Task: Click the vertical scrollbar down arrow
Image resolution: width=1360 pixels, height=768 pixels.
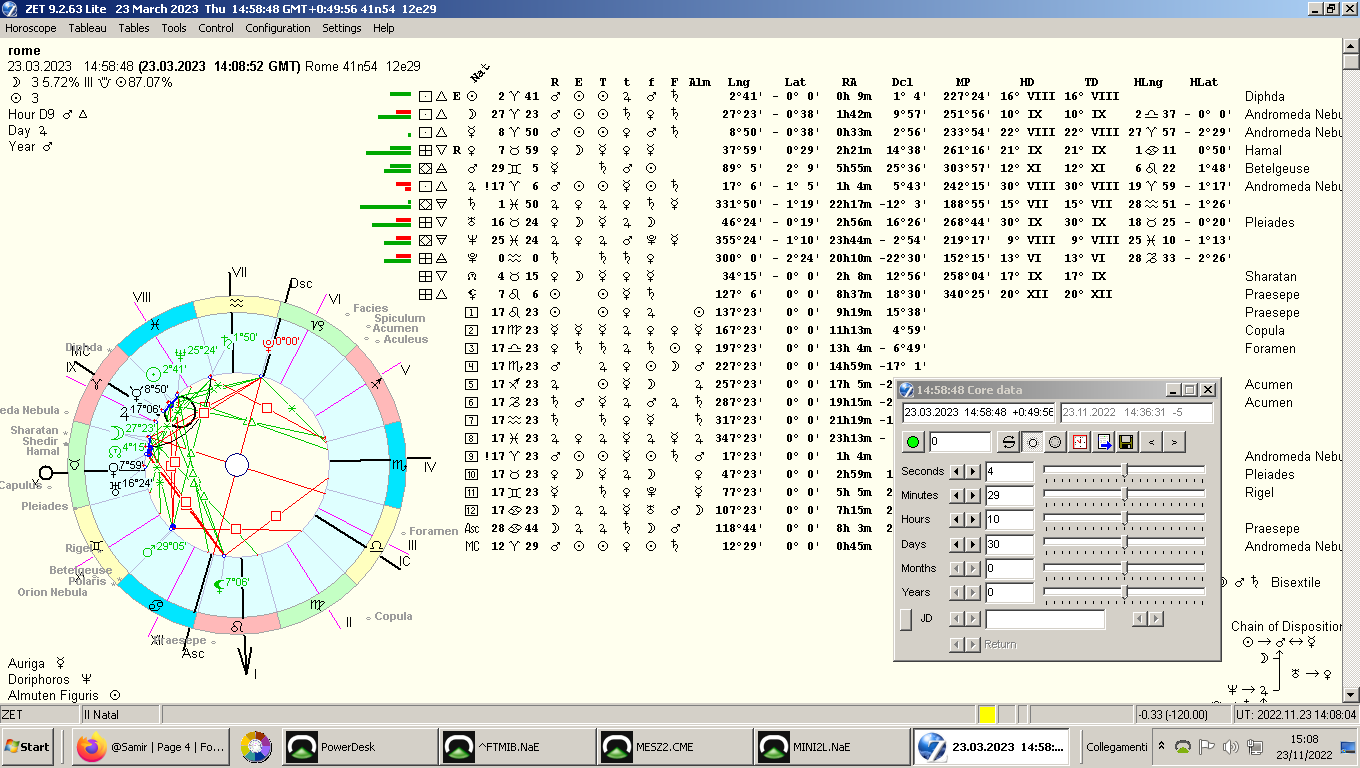Action: pos(1351,694)
